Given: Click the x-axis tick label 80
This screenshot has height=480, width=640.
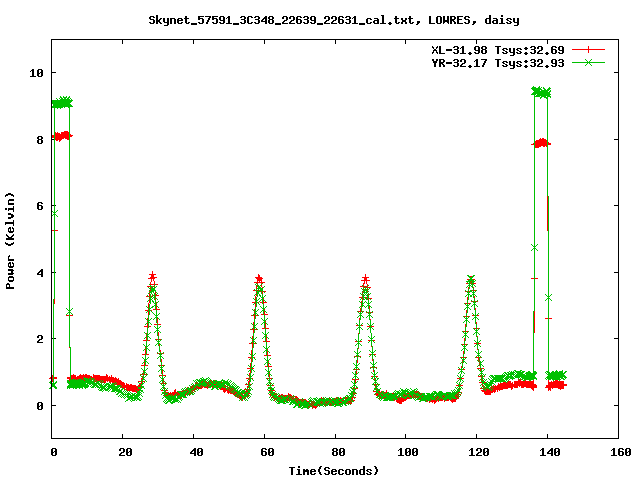Looking at the screenshot, I should (338, 452).
